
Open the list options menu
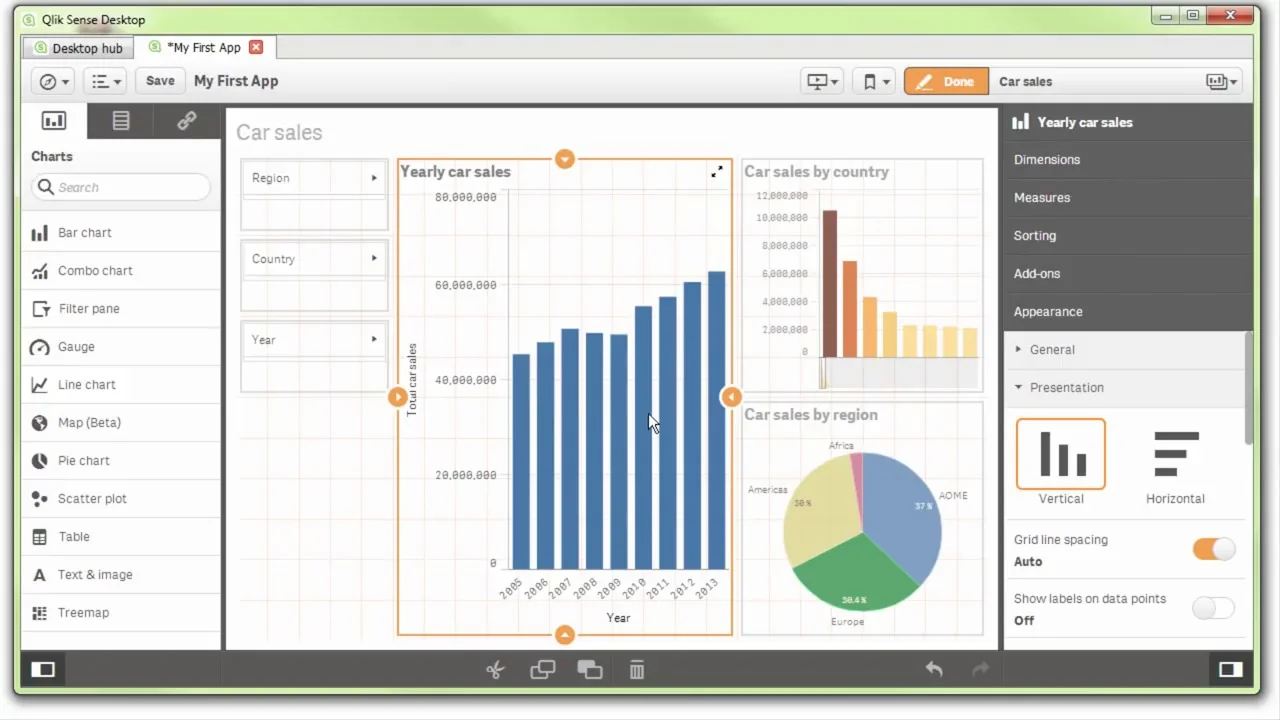tap(104, 81)
